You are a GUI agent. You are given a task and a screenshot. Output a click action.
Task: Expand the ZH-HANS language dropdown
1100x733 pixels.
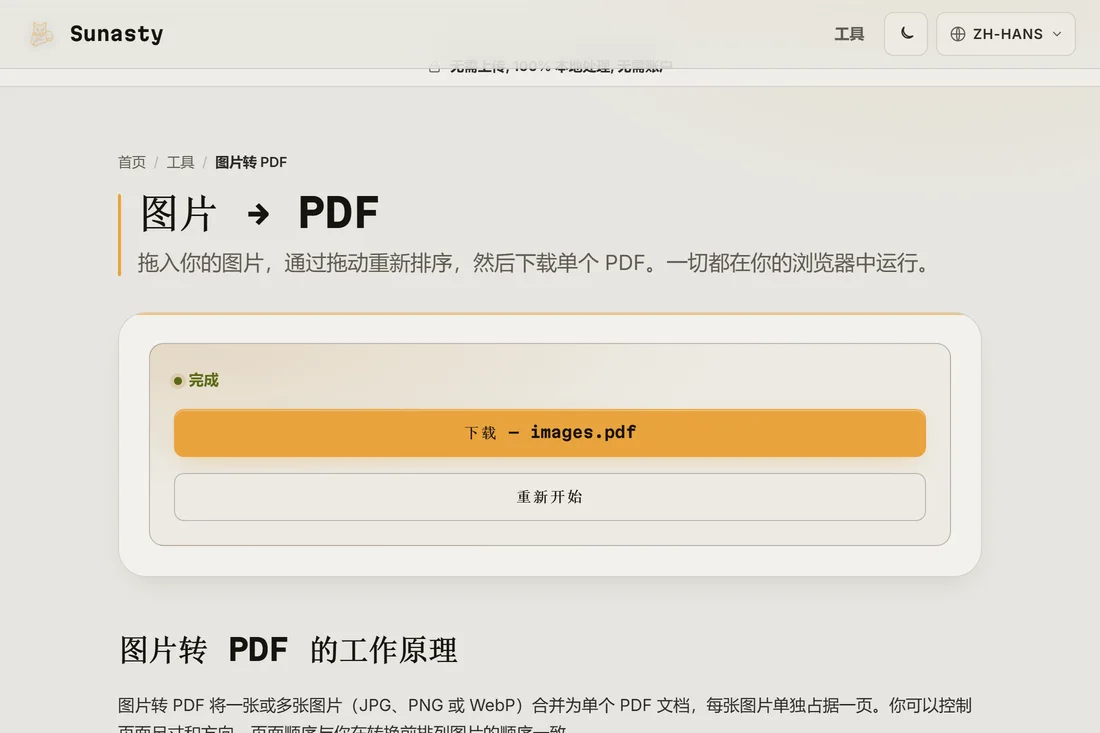[x=1005, y=34]
